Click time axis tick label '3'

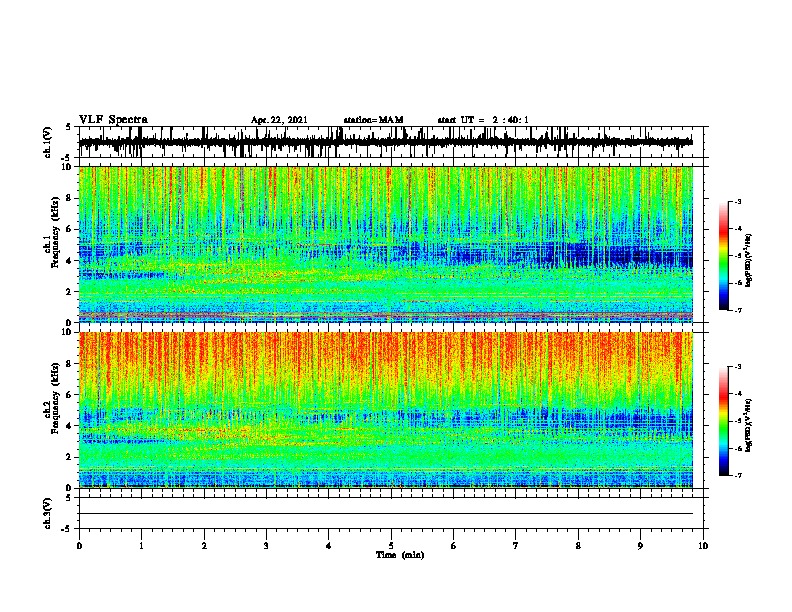pyautogui.click(x=266, y=546)
